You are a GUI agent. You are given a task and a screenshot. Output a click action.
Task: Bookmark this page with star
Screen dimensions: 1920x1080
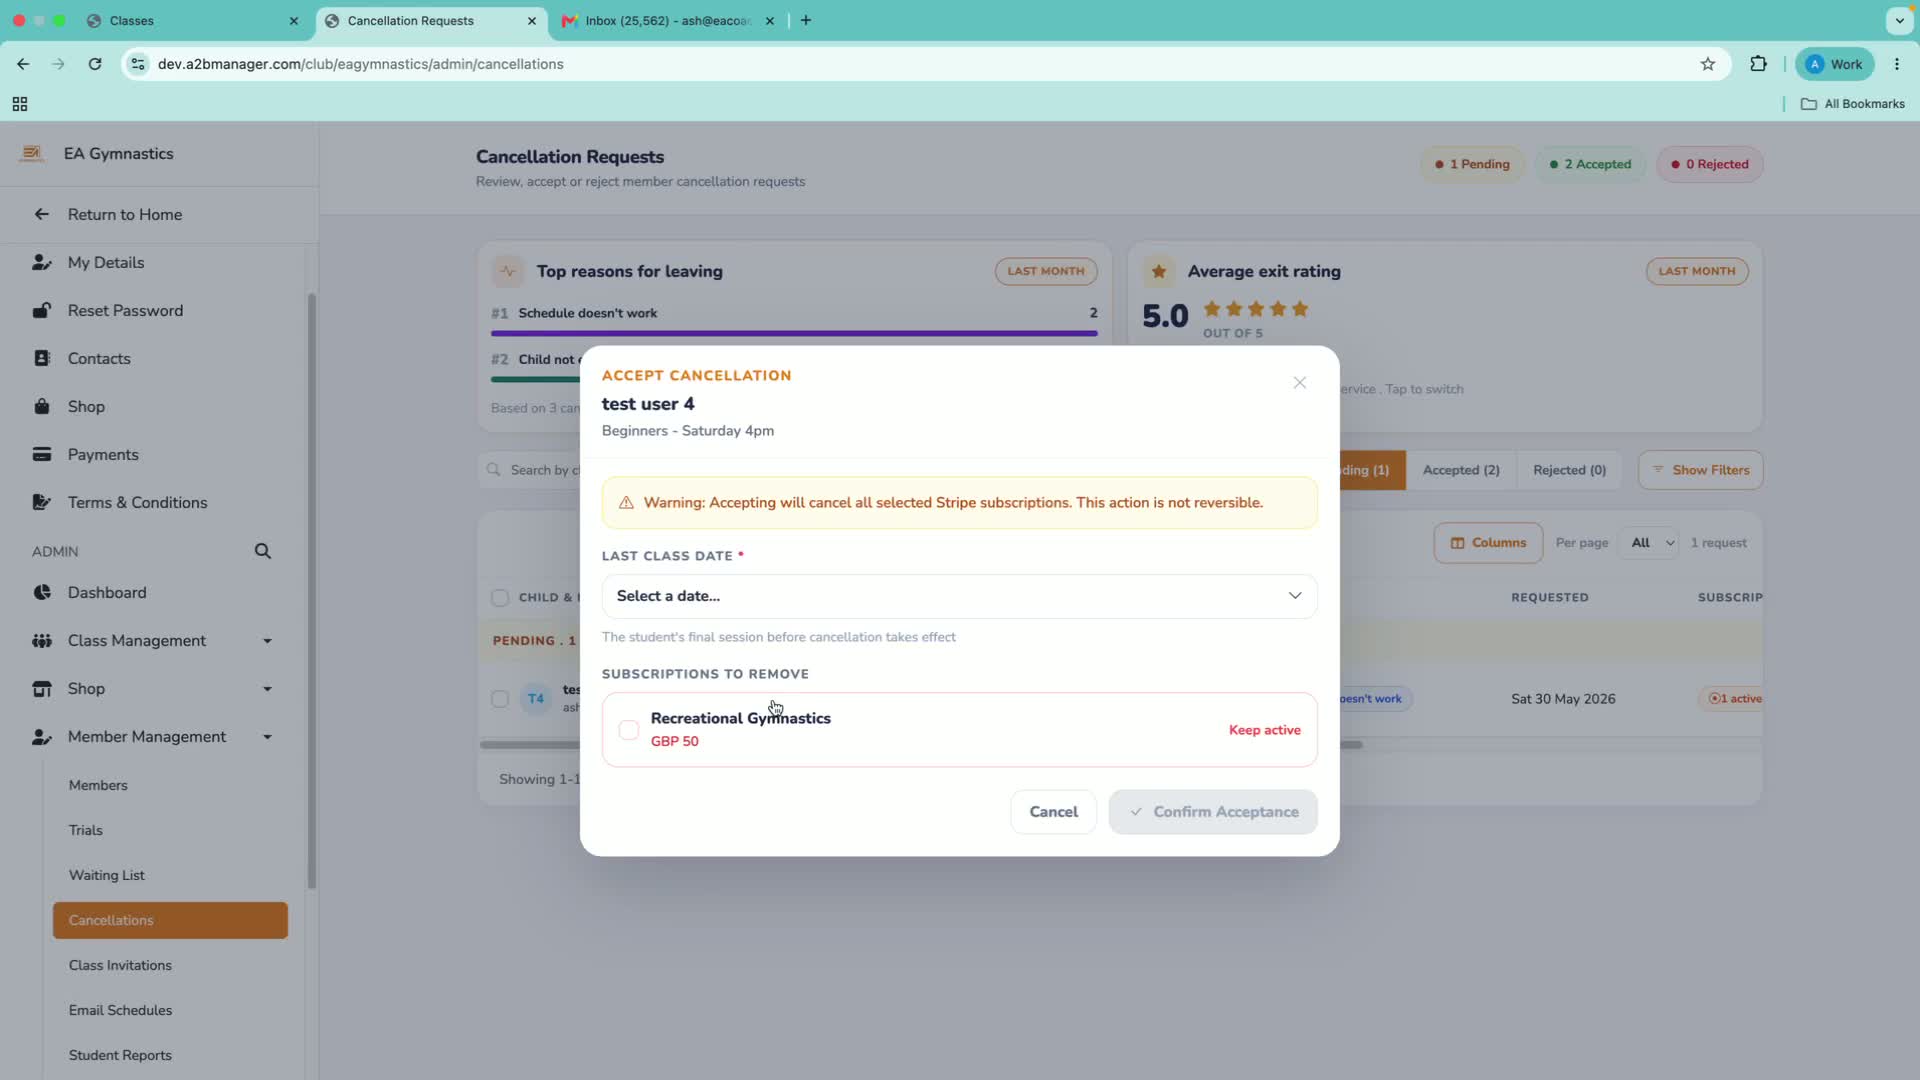tap(1708, 64)
